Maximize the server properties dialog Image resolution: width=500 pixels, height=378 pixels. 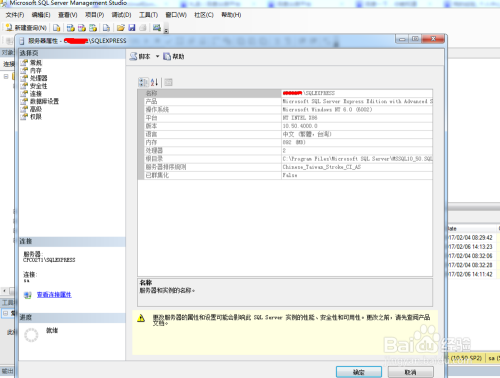[415, 39]
